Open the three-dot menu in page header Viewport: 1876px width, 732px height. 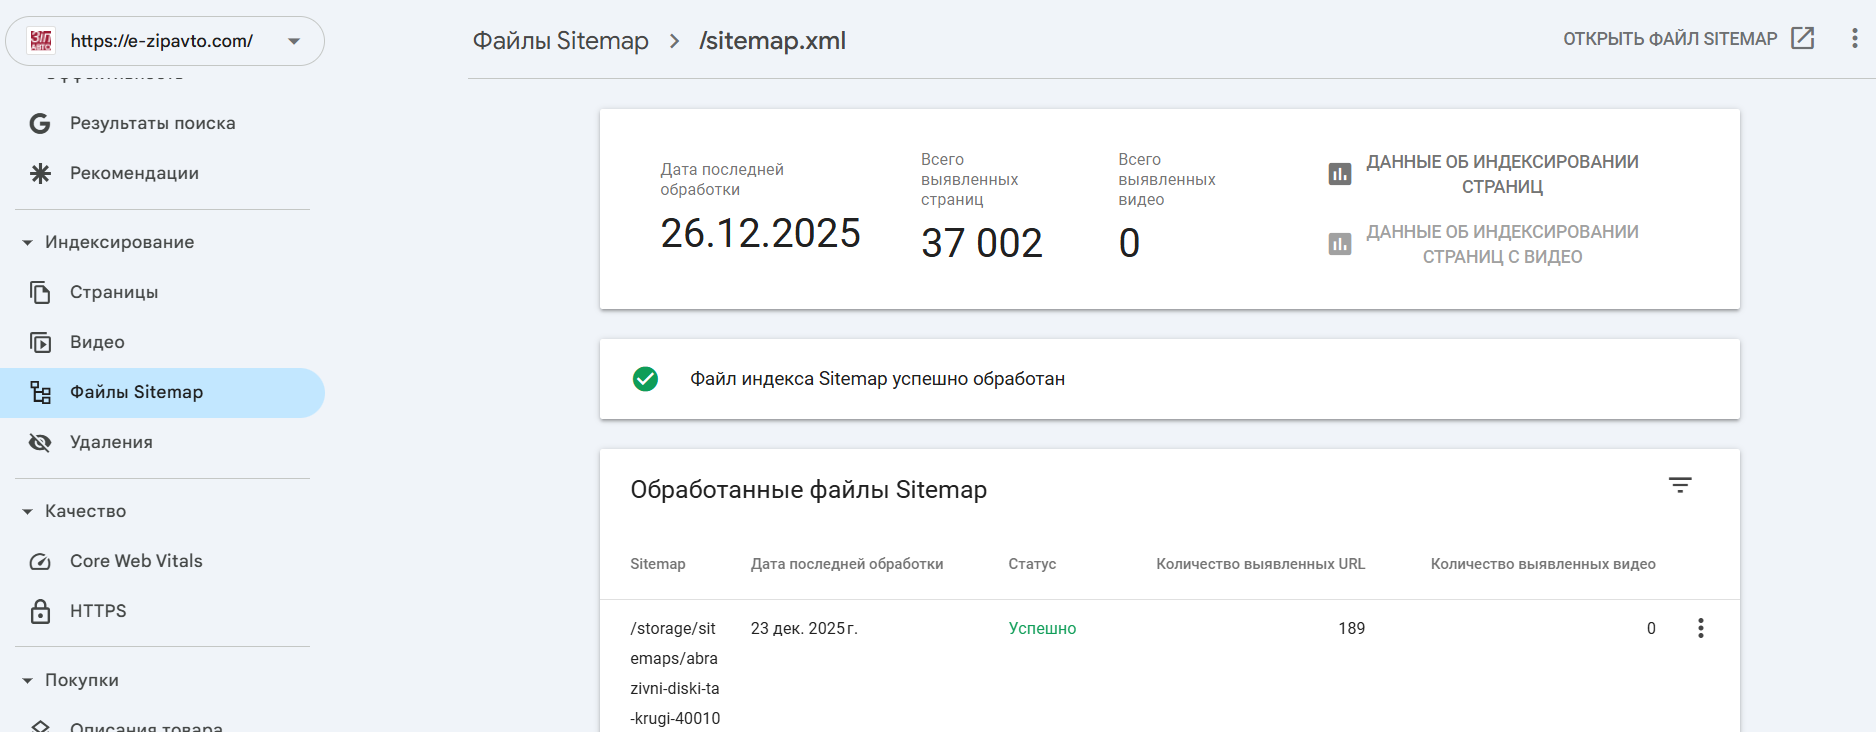pos(1854,39)
